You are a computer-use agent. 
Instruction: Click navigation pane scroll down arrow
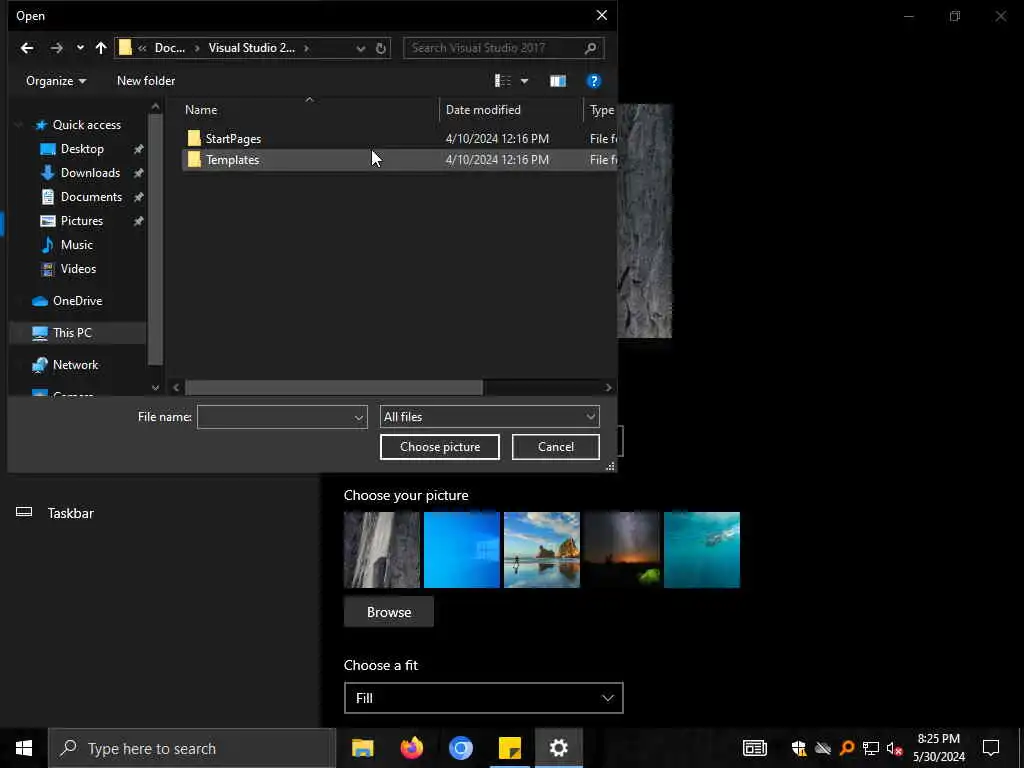pyautogui.click(x=155, y=387)
